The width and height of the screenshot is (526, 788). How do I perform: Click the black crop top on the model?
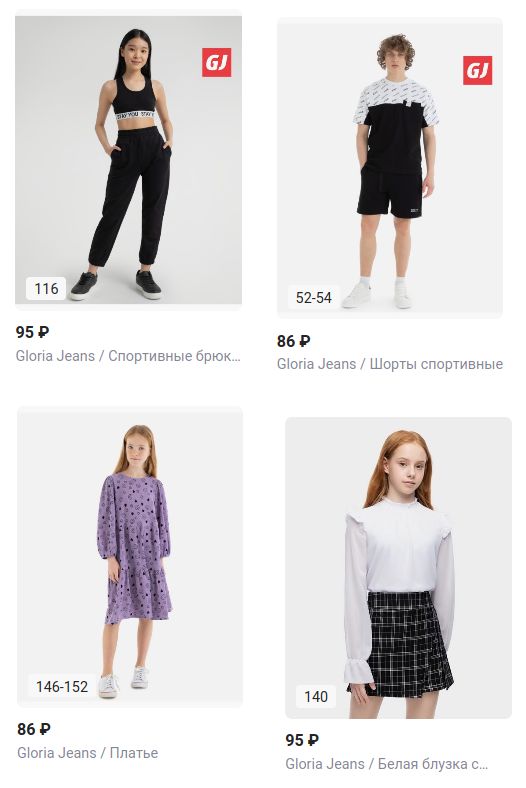coord(134,98)
